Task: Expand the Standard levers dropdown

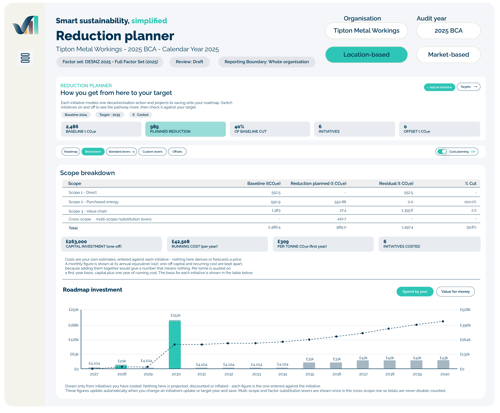Action: coord(121,152)
